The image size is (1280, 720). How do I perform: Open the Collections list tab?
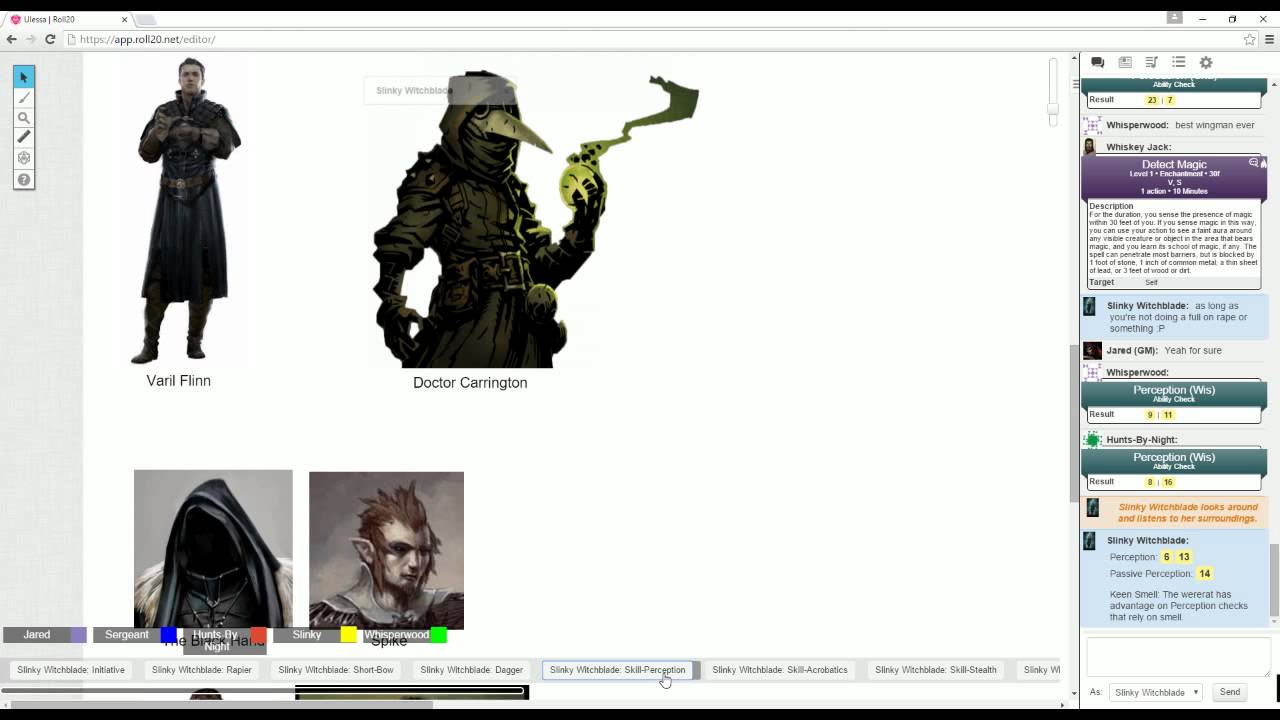[1179, 62]
